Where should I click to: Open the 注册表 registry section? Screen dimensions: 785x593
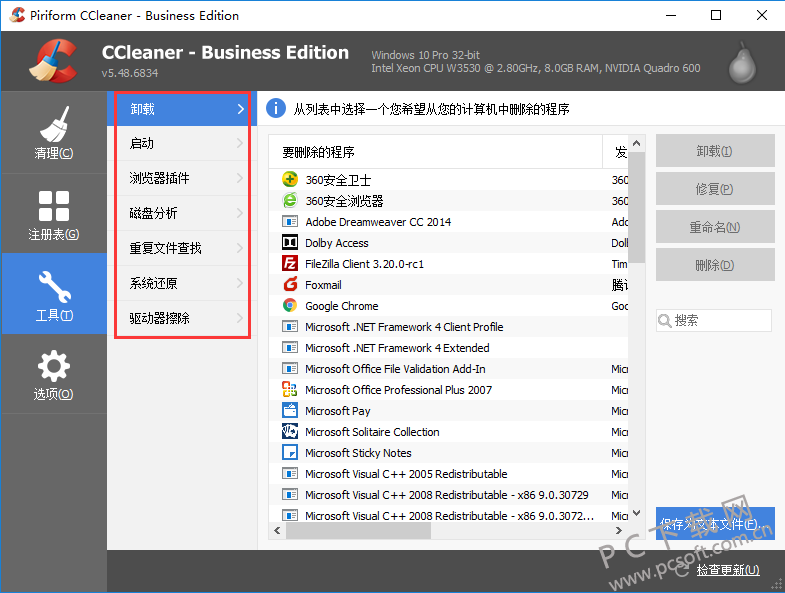54,214
